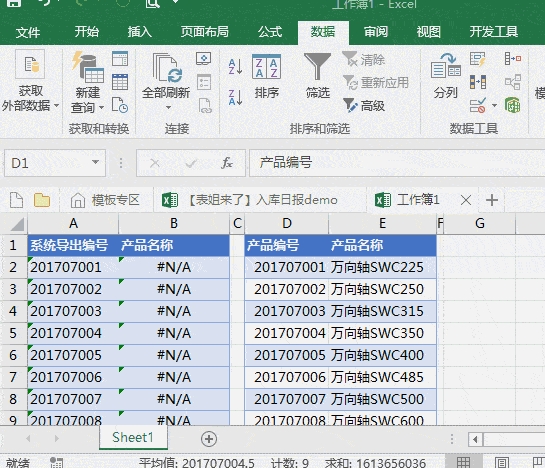Sort descending with Z-A icon
Image resolution: width=545 pixels, height=468 pixels.
(235, 97)
